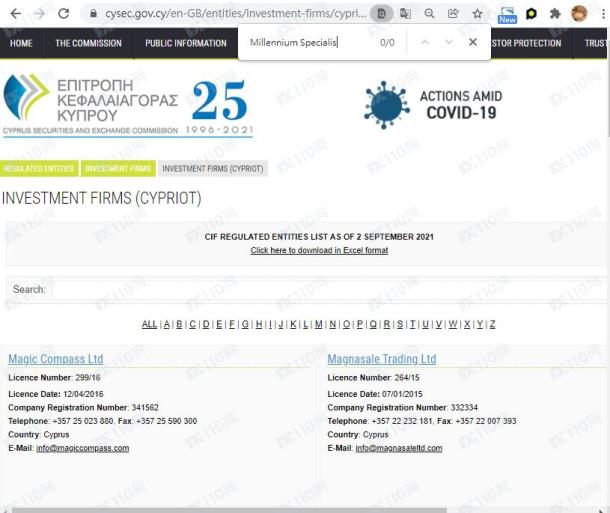The height and width of the screenshot is (513, 610).
Task: Download the list in Excel format
Action: 319,250
